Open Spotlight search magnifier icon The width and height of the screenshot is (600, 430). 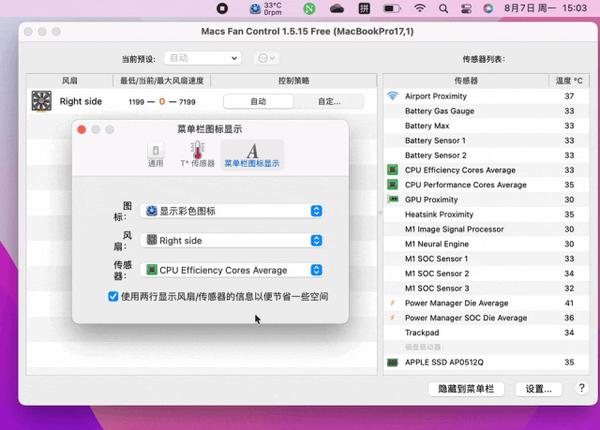click(x=443, y=8)
